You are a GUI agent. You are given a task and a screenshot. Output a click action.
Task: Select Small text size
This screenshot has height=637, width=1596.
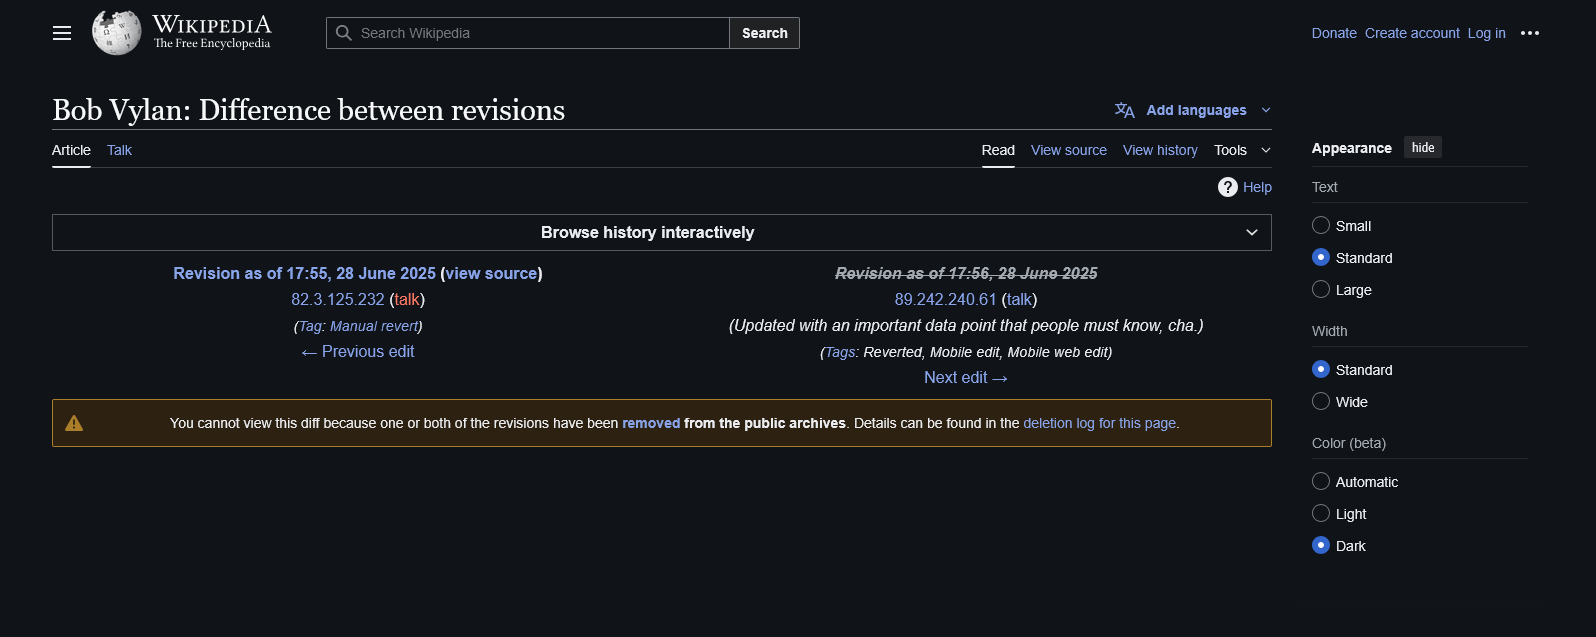pos(1321,225)
